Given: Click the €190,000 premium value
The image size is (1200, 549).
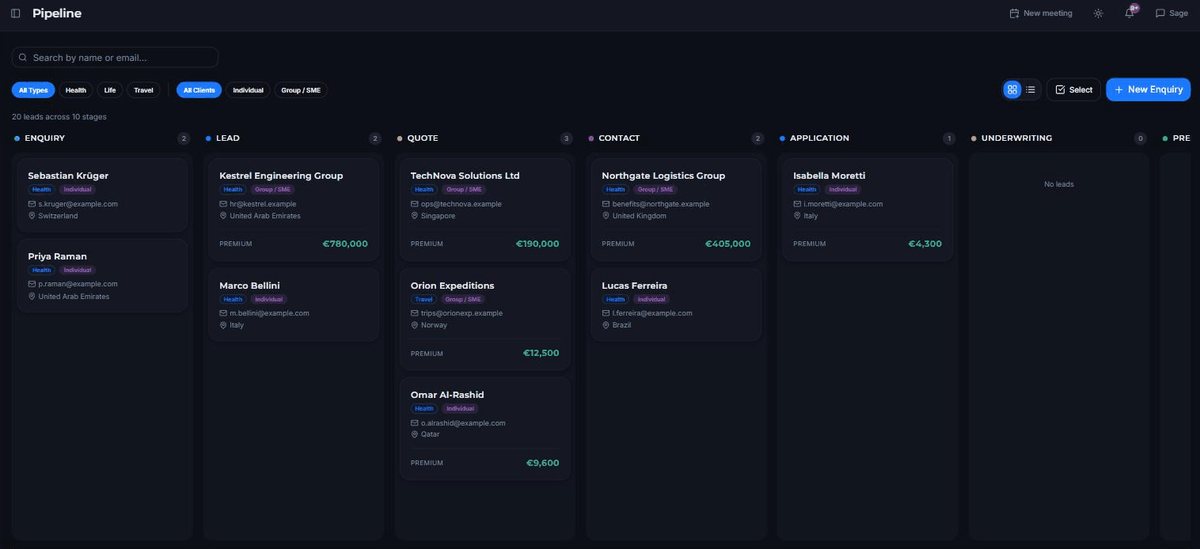Looking at the screenshot, I should pyautogui.click(x=537, y=243).
